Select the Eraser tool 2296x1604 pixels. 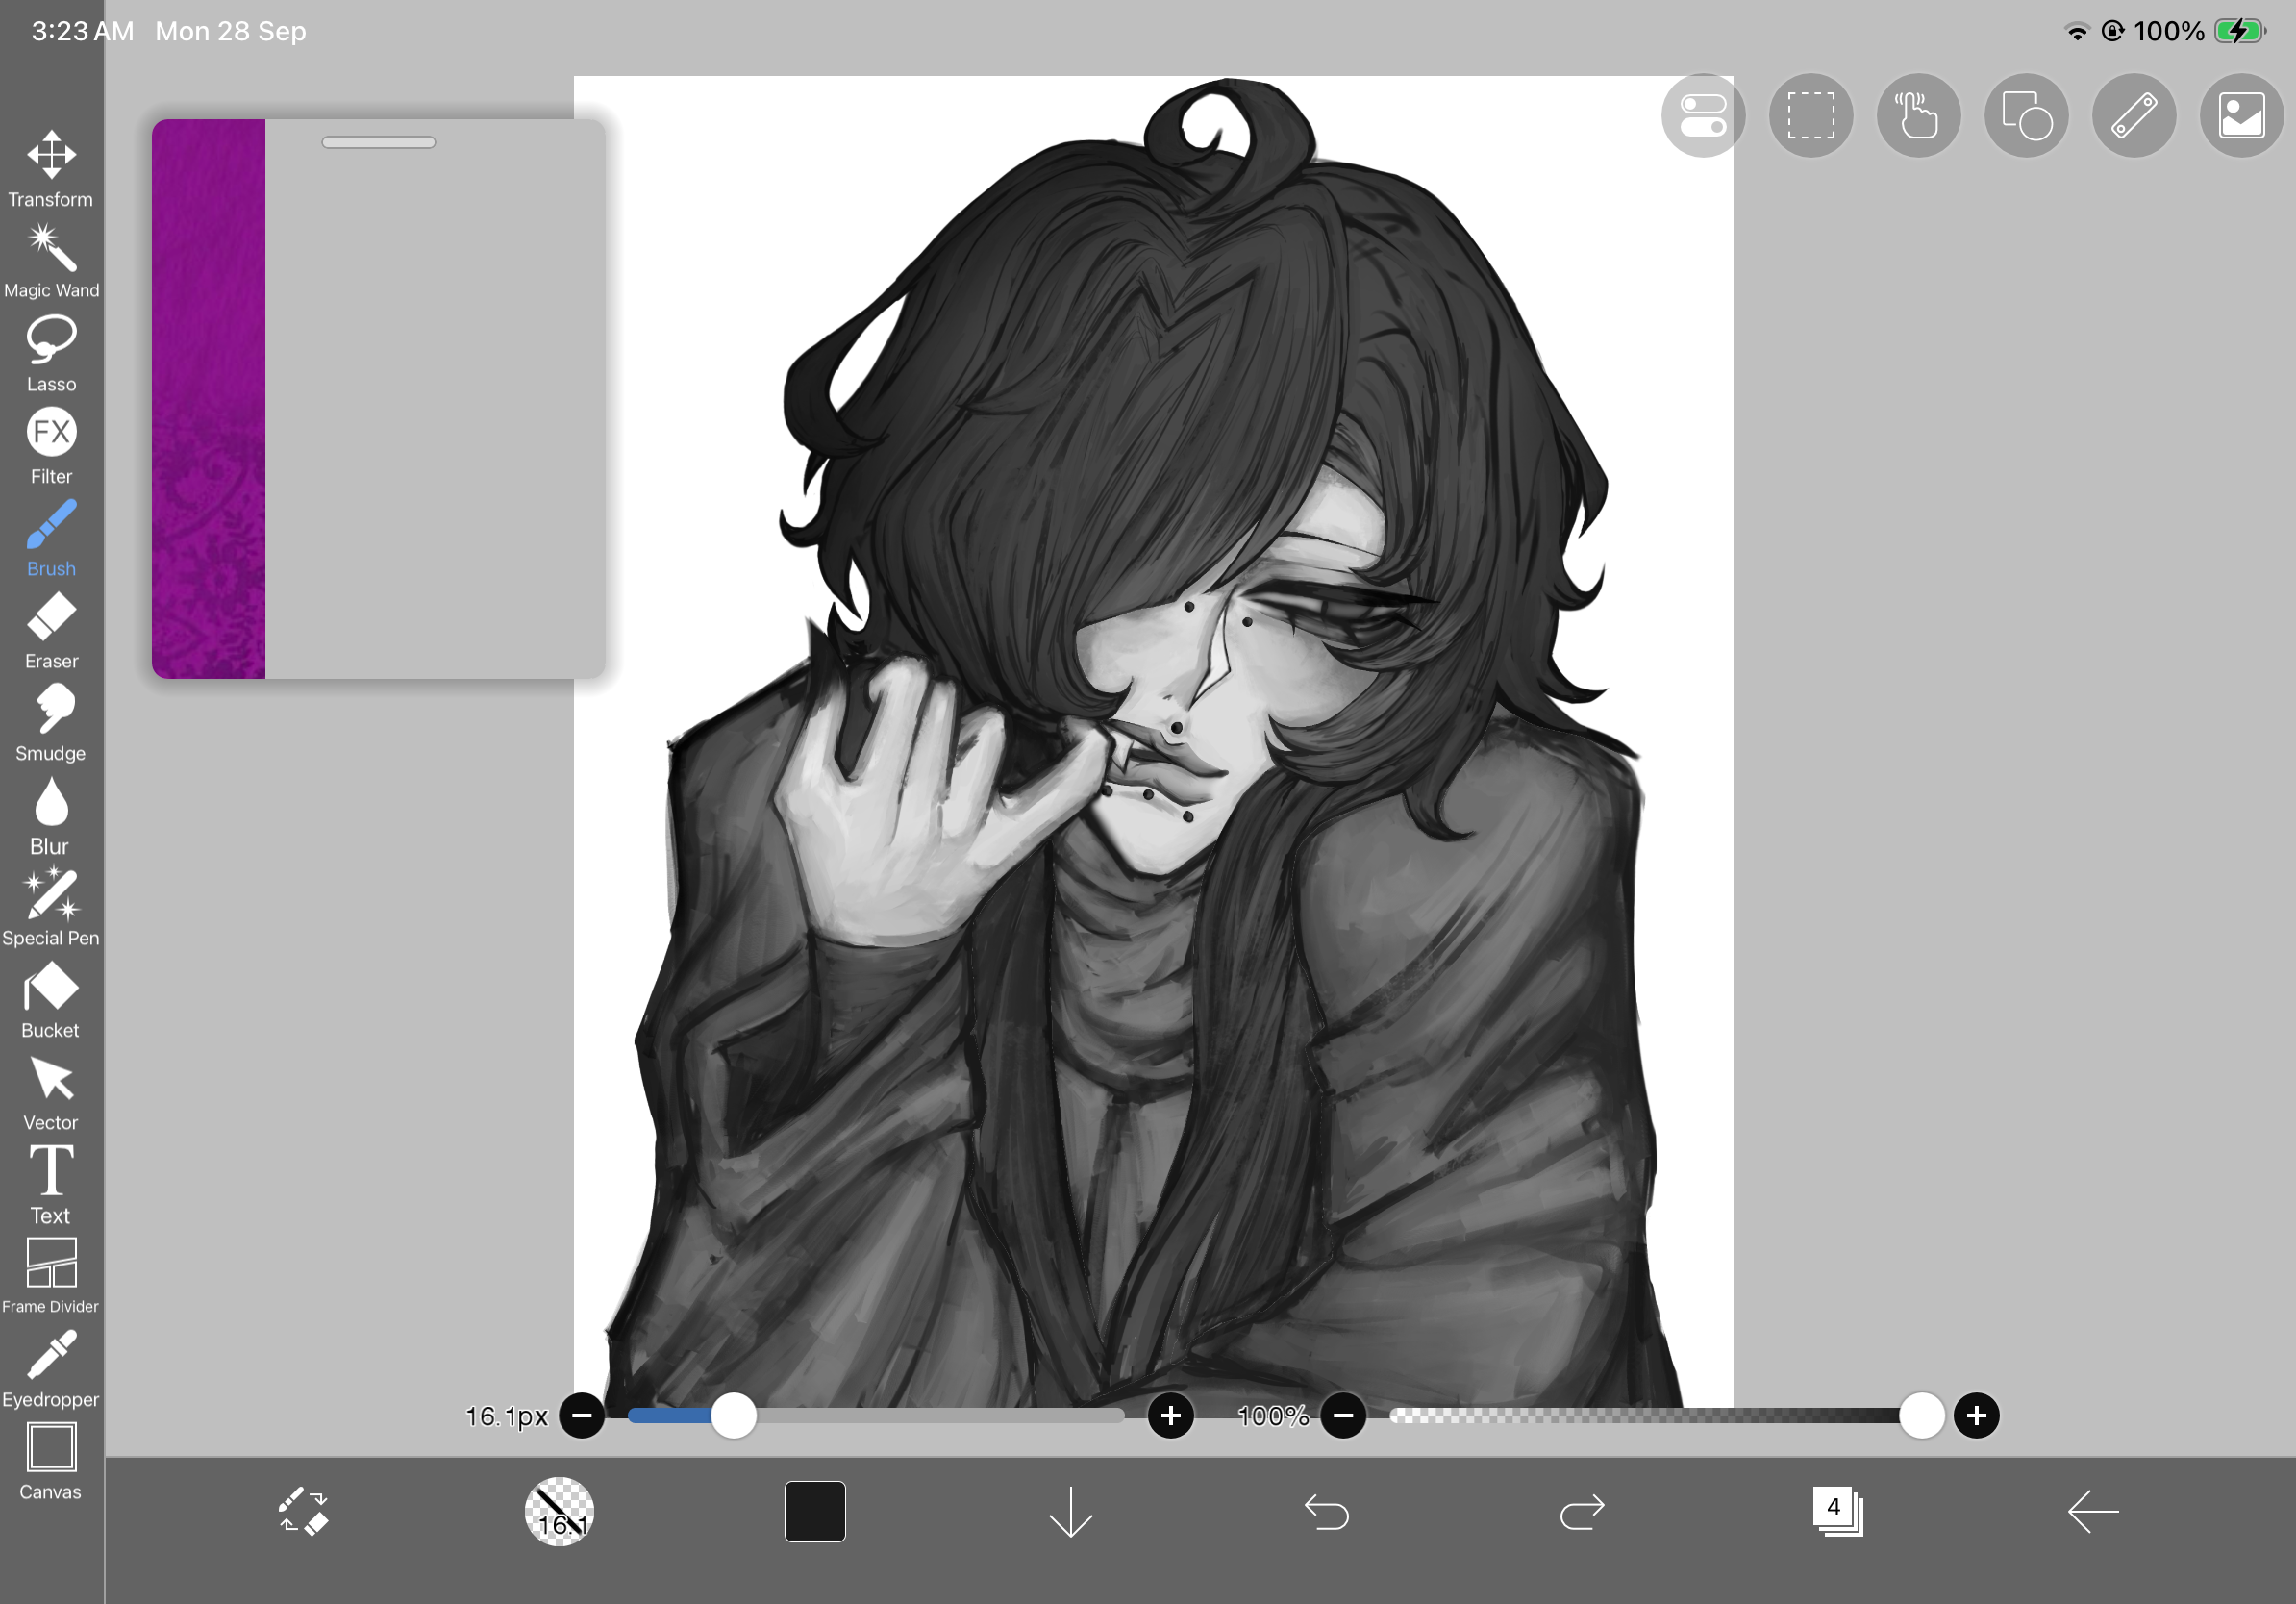point(51,631)
